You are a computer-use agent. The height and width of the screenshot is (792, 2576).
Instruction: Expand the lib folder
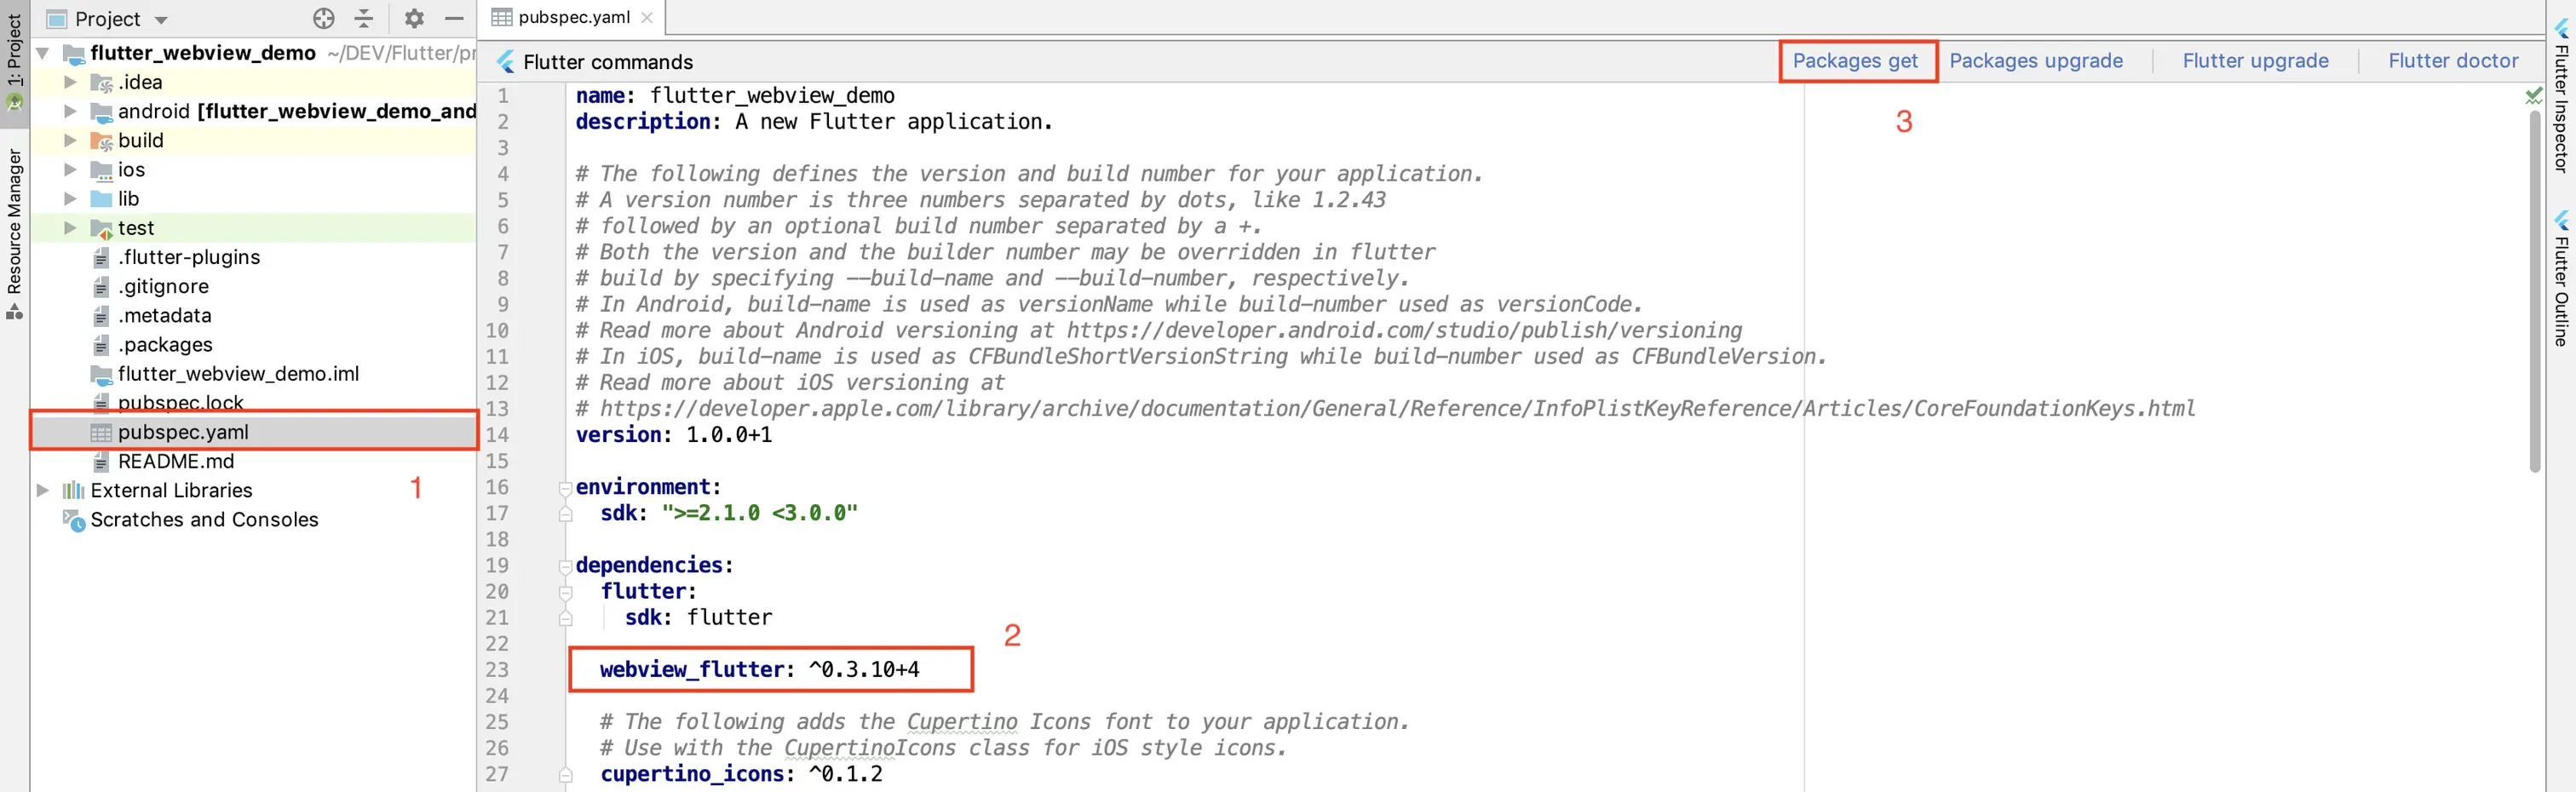(70, 198)
